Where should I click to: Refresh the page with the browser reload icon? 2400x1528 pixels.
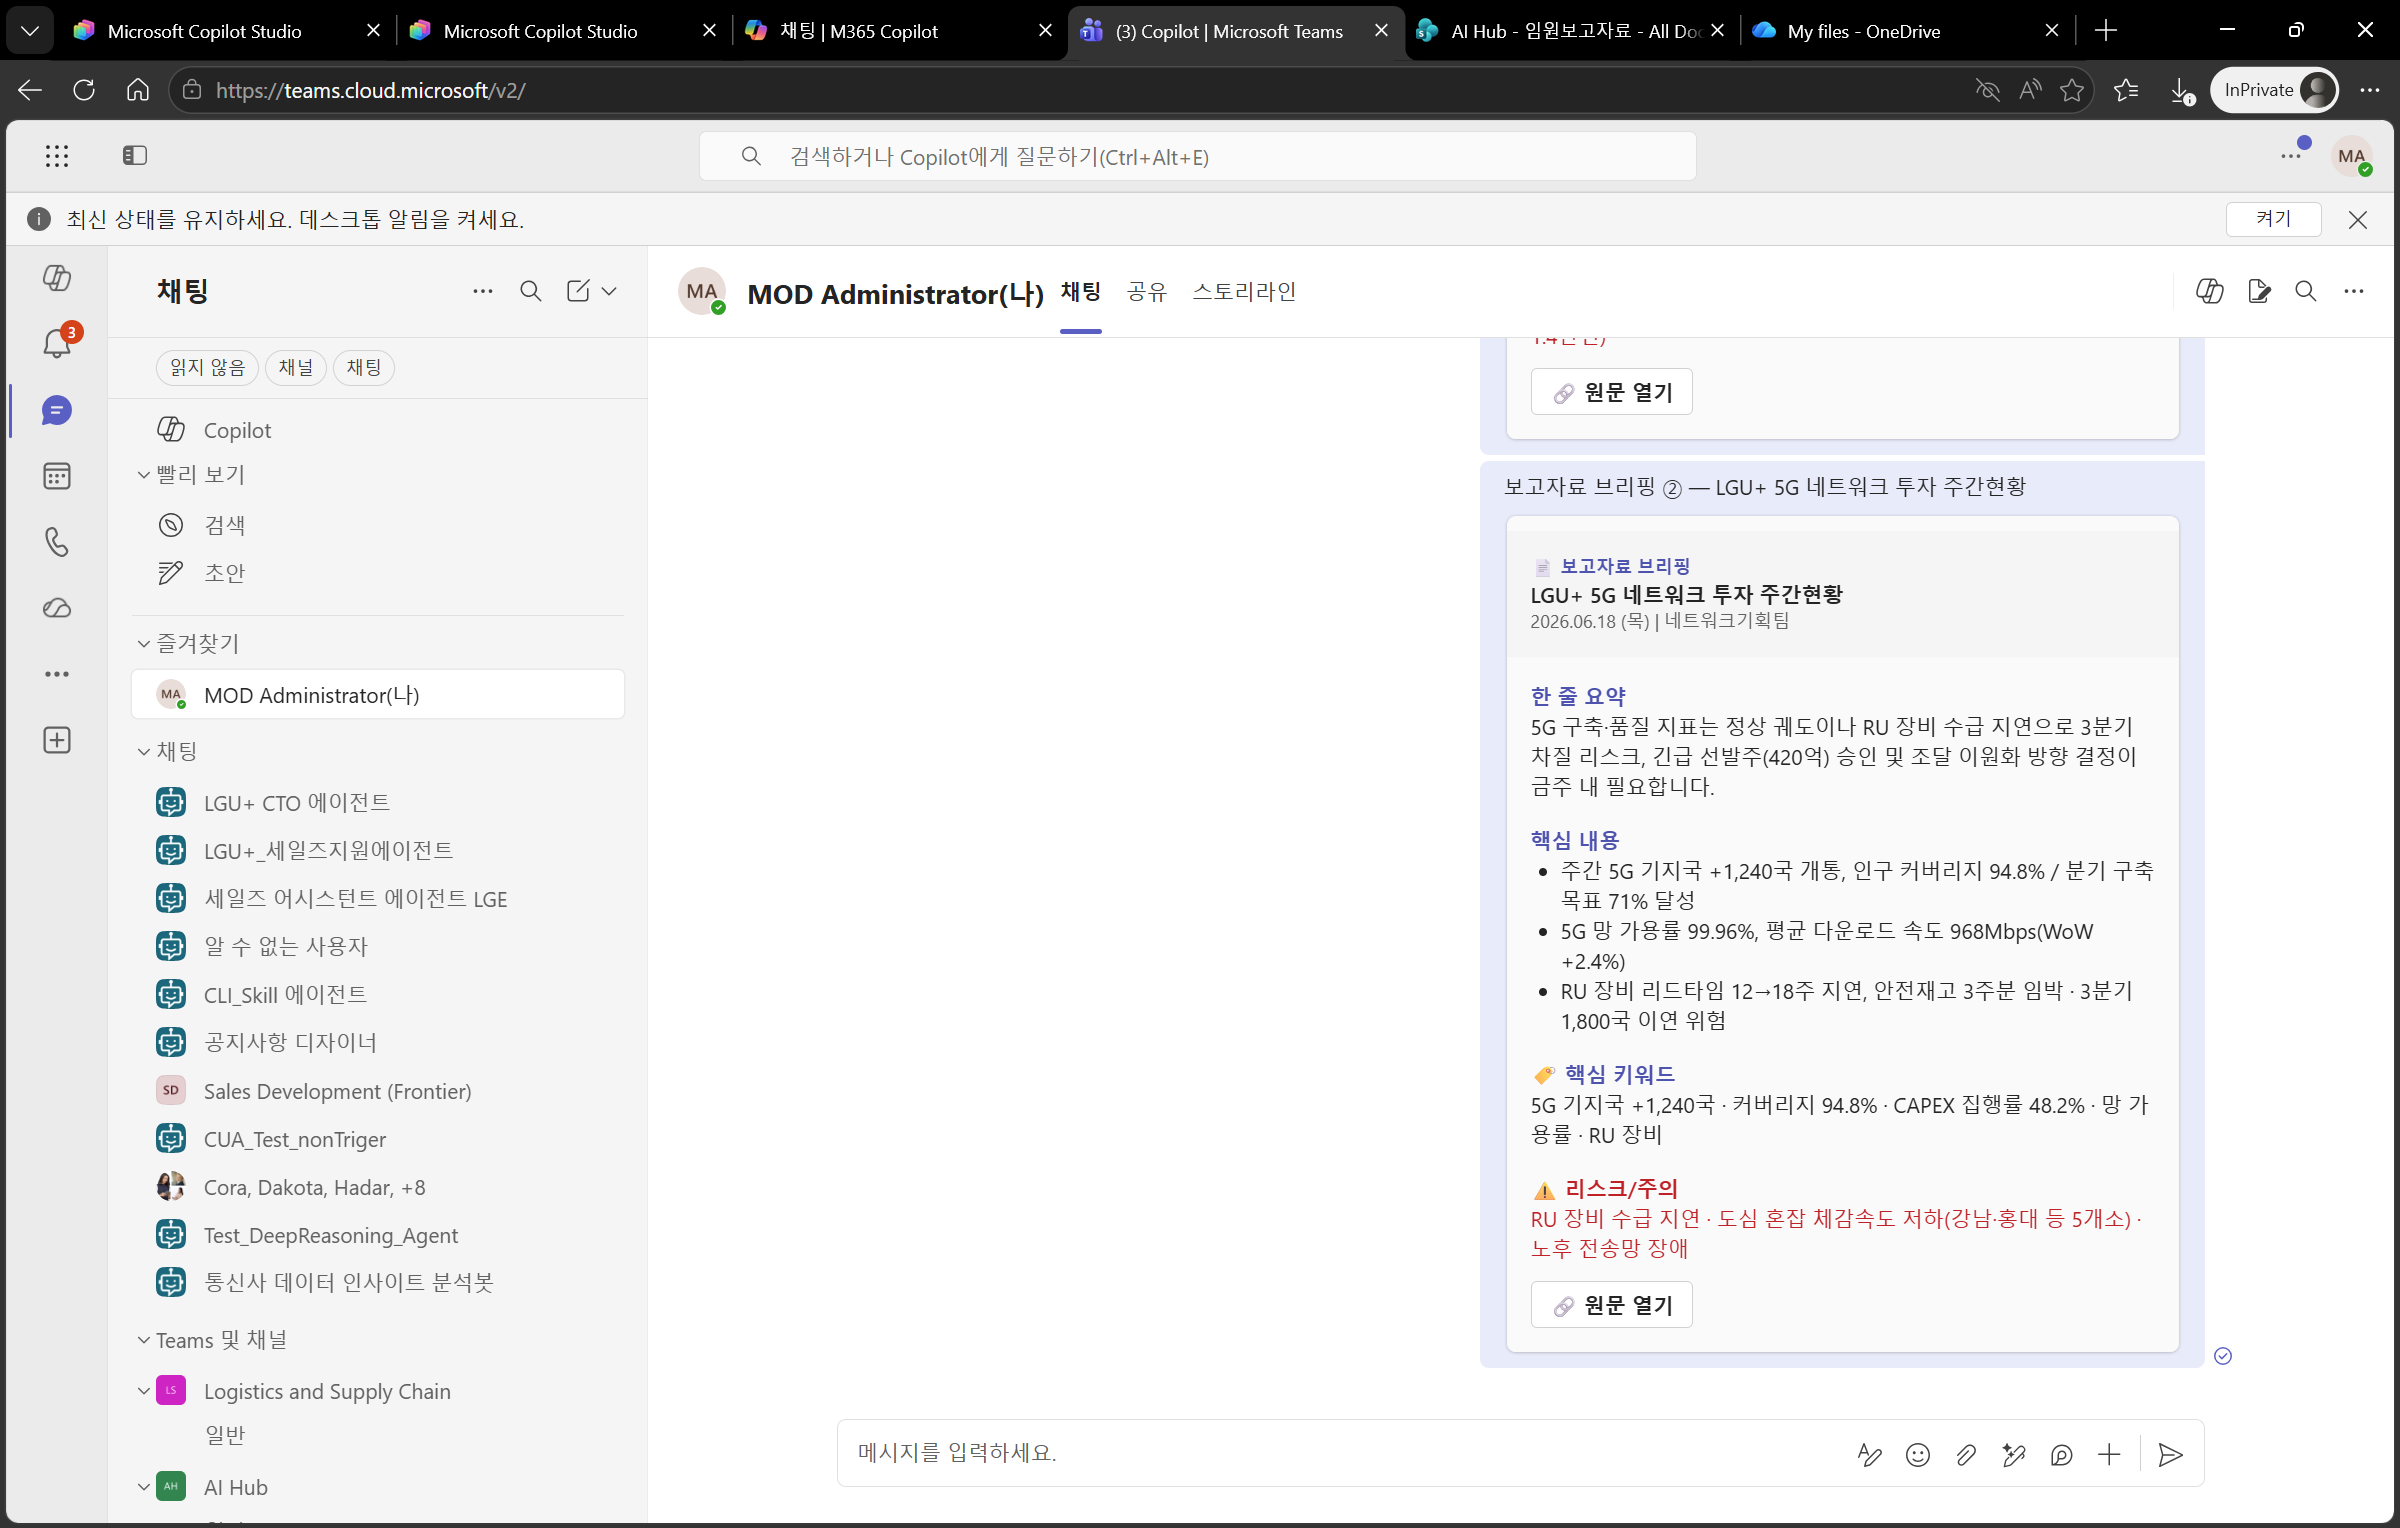pos(84,90)
